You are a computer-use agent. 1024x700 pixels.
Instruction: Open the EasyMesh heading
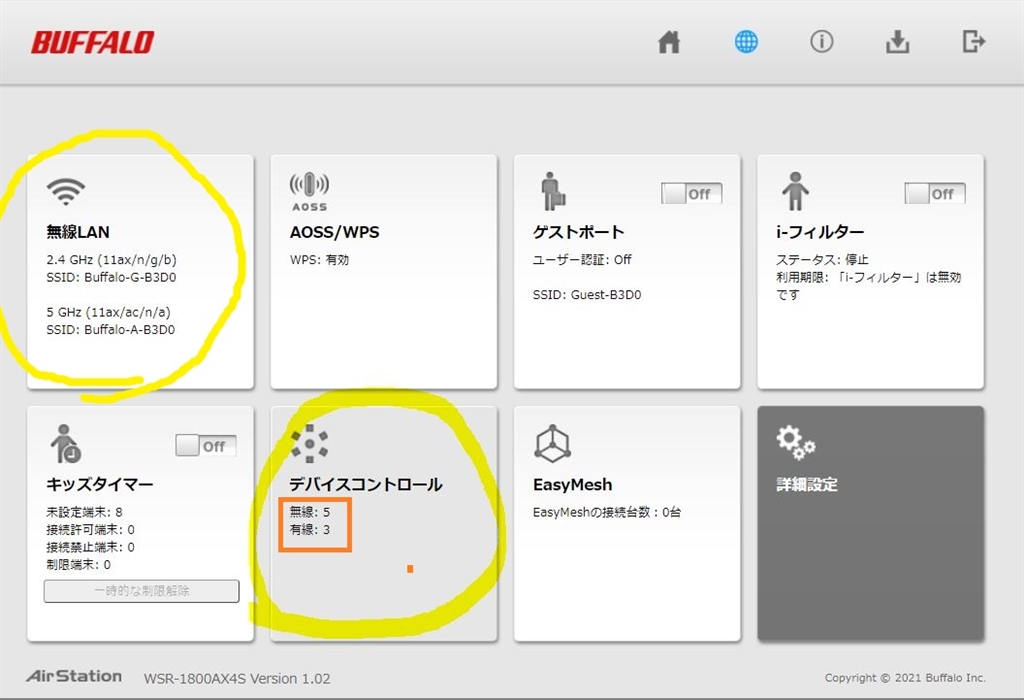(x=573, y=485)
